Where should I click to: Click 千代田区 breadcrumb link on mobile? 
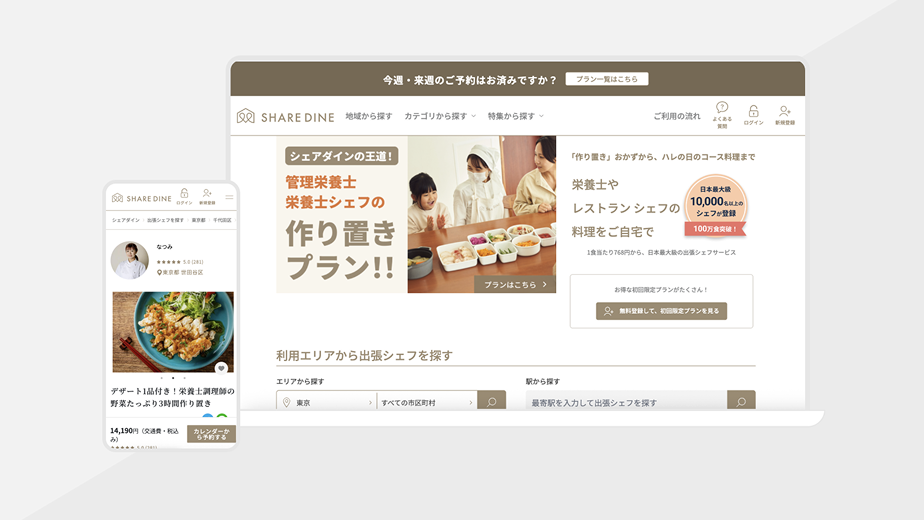(x=222, y=220)
